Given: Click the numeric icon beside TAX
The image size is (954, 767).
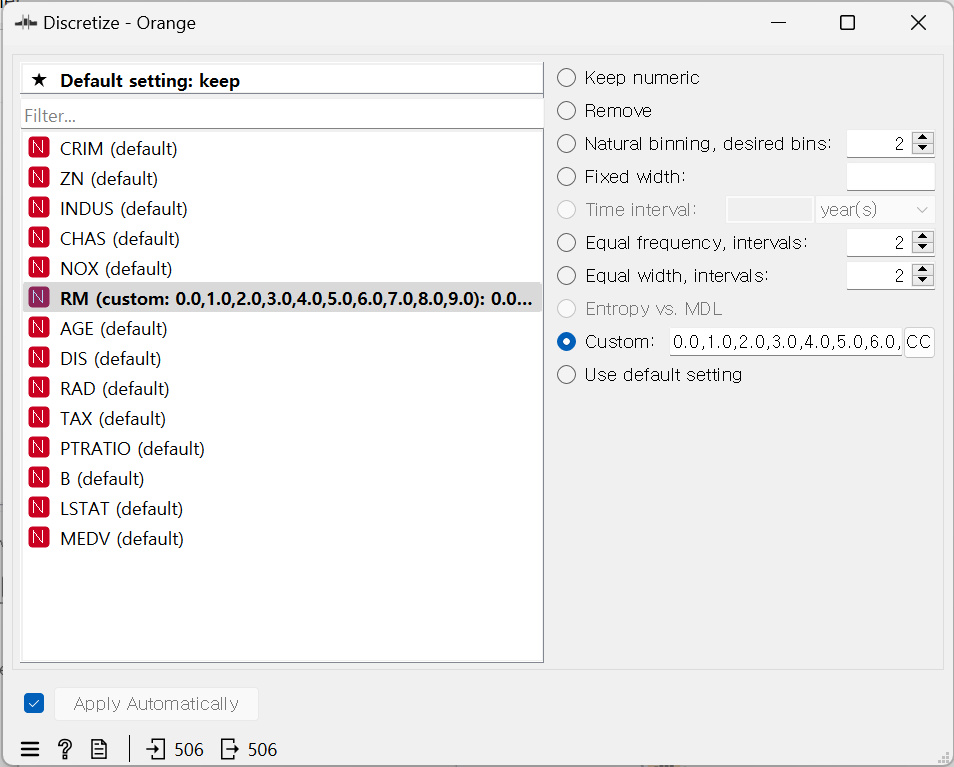Looking at the screenshot, I should (39, 418).
